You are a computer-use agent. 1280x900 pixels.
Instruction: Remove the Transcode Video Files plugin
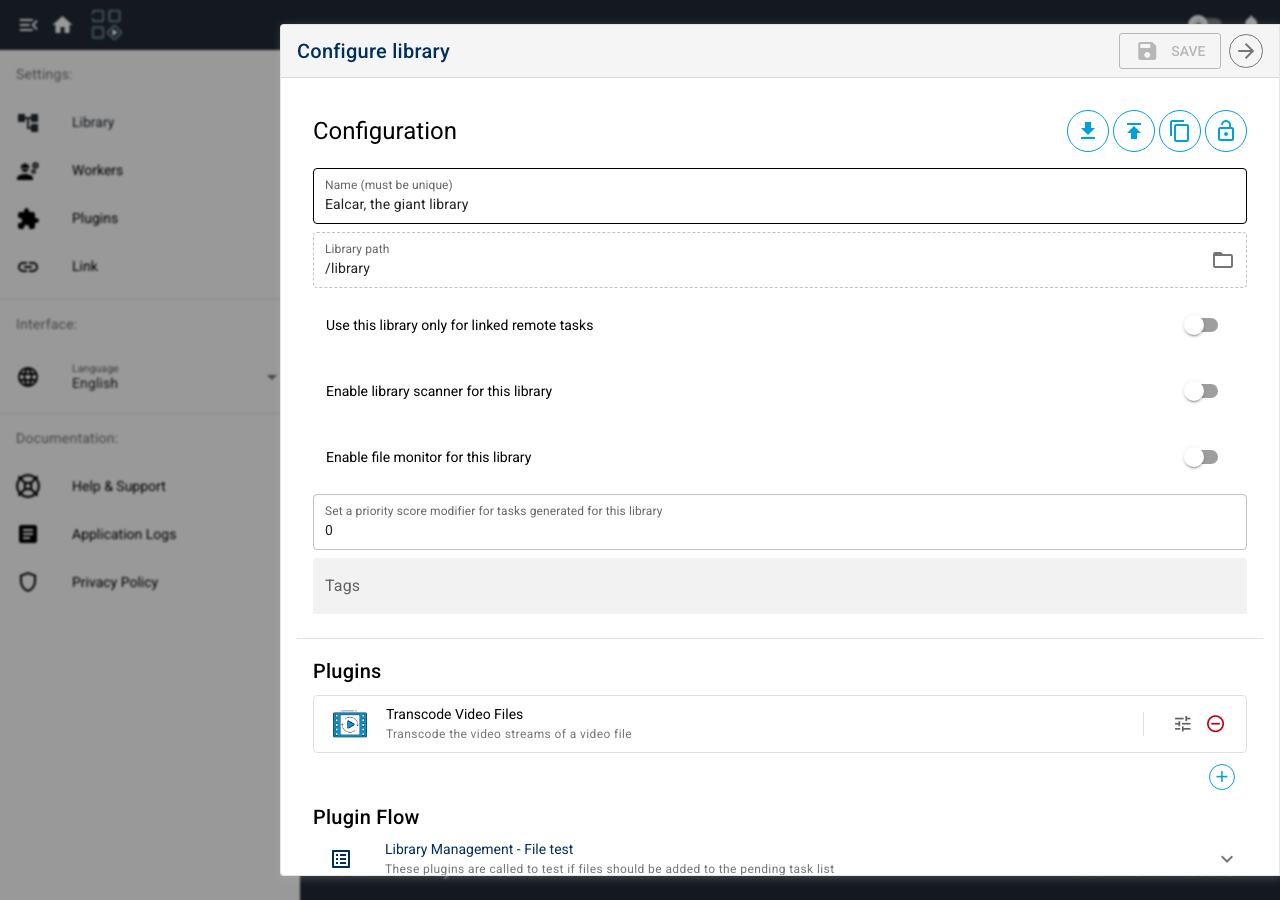tap(1216, 724)
